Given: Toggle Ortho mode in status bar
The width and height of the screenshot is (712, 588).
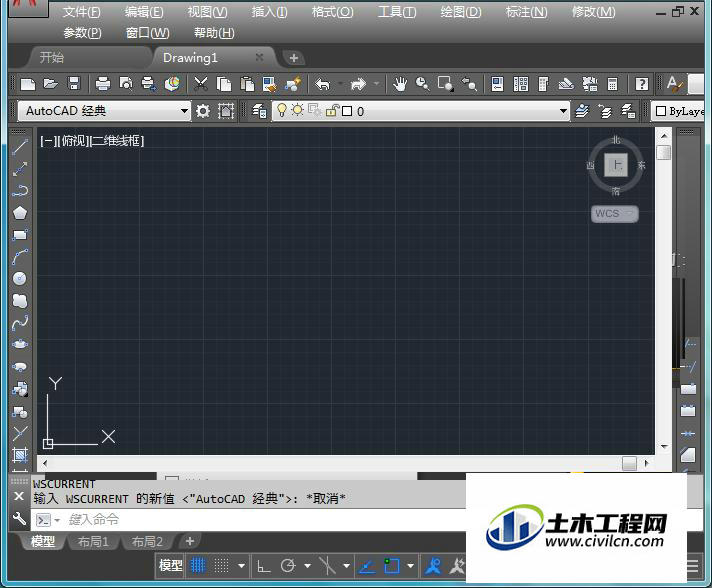Looking at the screenshot, I should tap(263, 566).
